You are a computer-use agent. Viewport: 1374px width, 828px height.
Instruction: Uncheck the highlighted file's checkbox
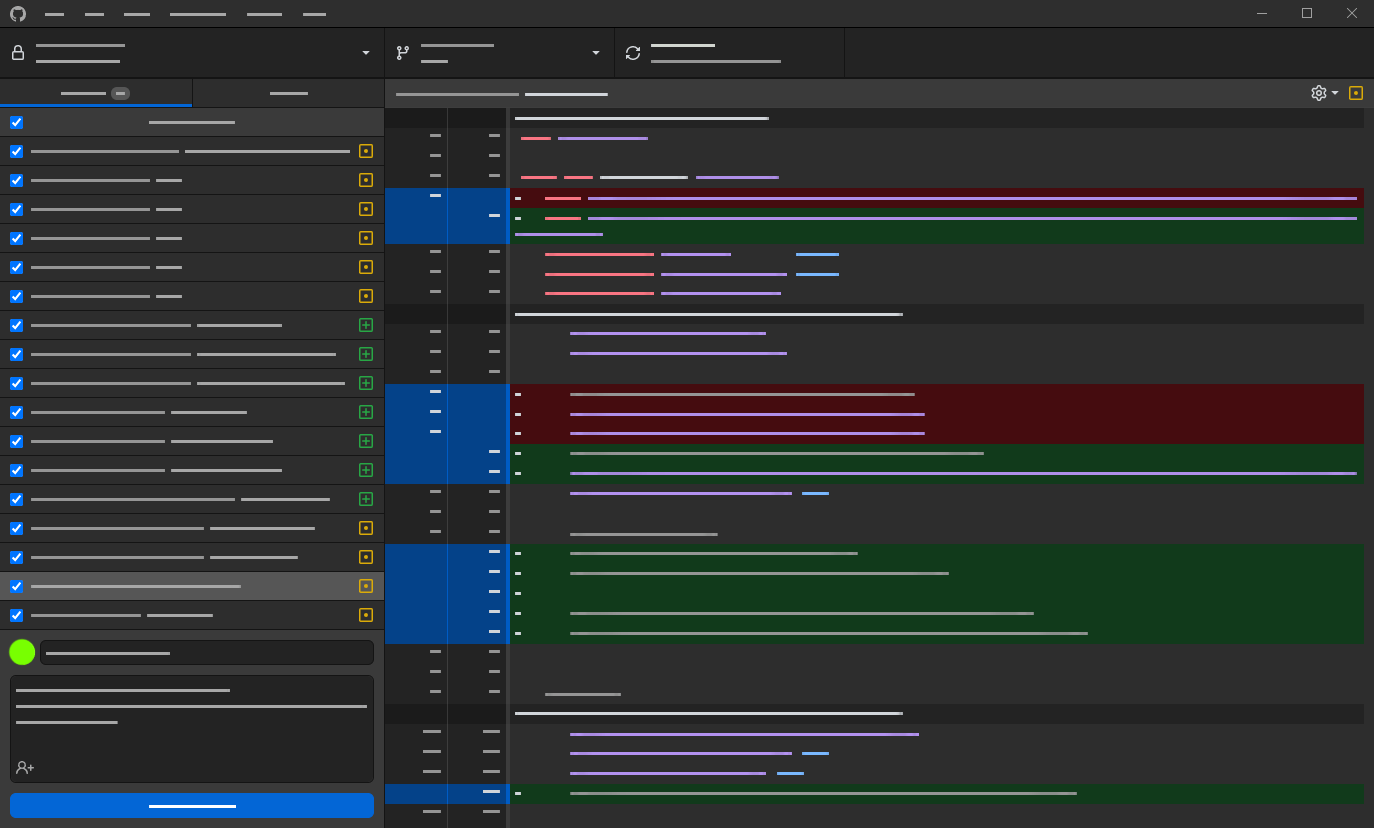click(x=17, y=586)
